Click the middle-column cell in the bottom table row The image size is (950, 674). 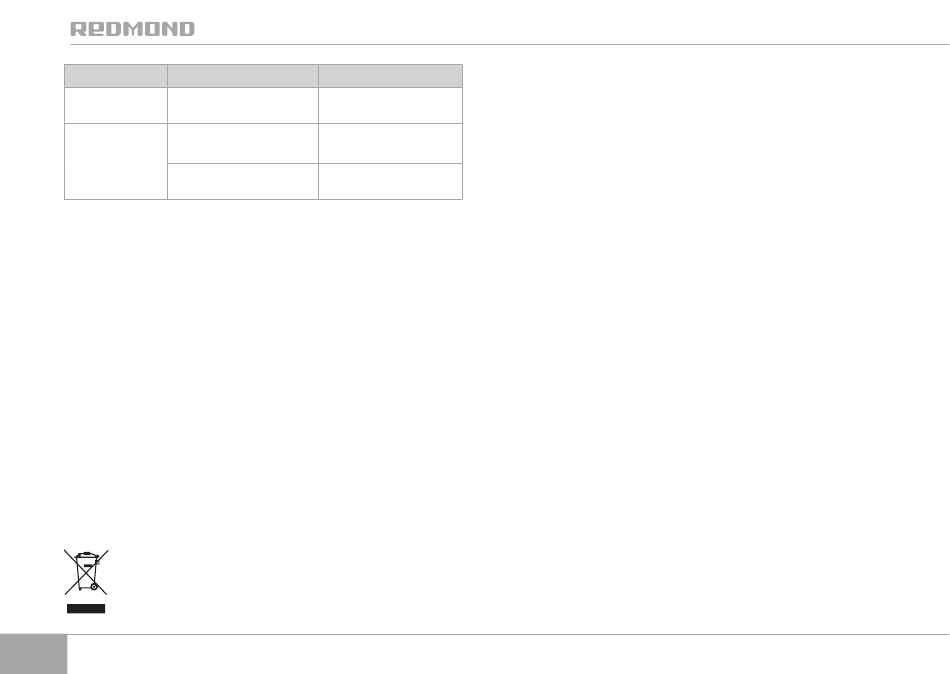point(243,181)
